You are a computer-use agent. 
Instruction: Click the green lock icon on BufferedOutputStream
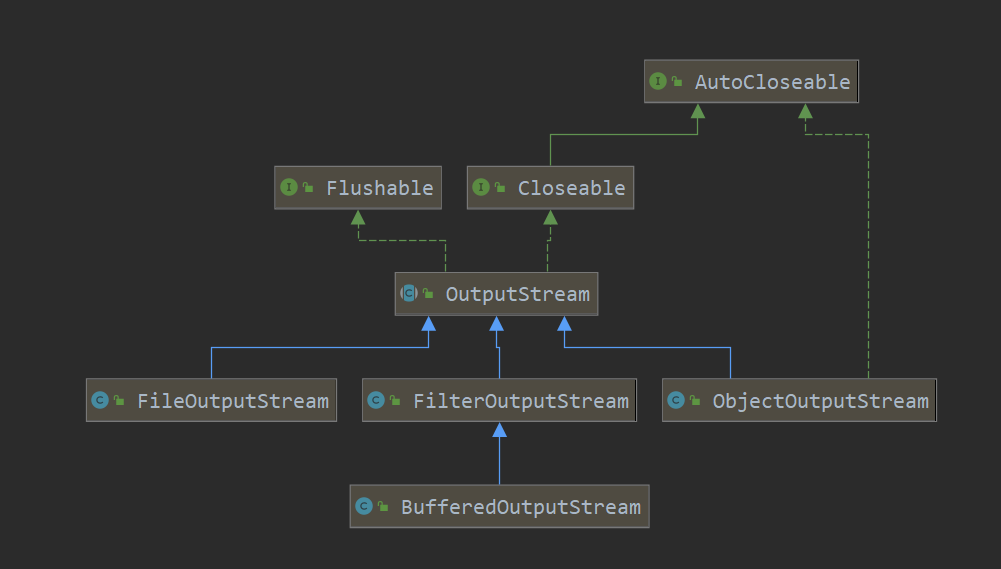[383, 507]
